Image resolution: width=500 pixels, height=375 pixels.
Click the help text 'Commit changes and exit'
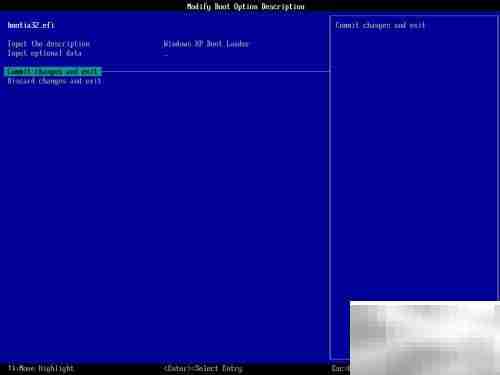pos(380,25)
